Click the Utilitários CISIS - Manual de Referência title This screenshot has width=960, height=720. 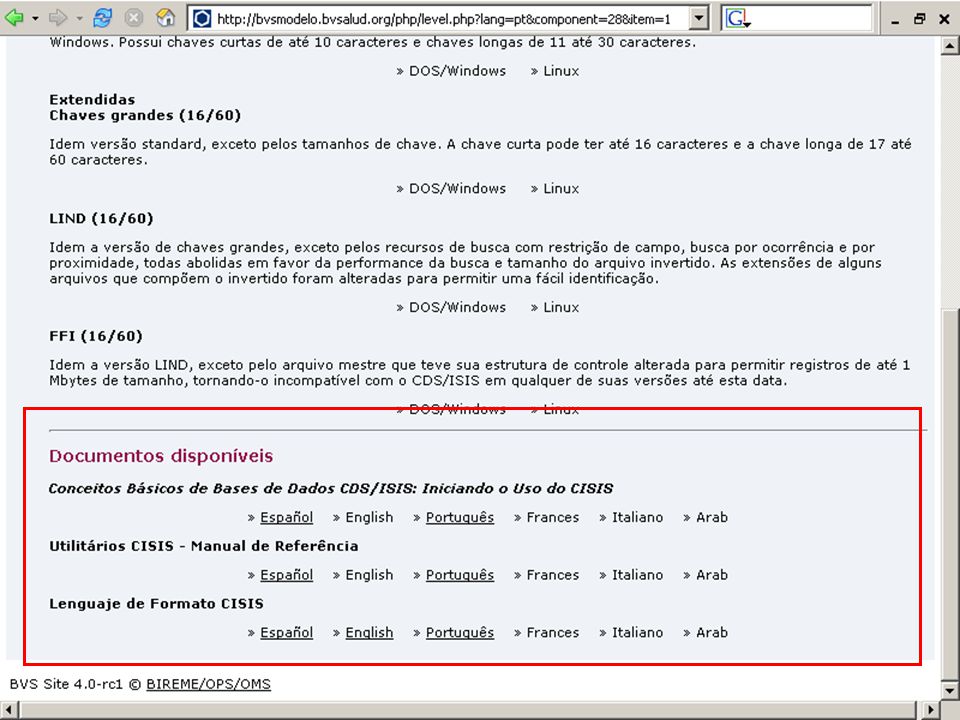[203, 546]
